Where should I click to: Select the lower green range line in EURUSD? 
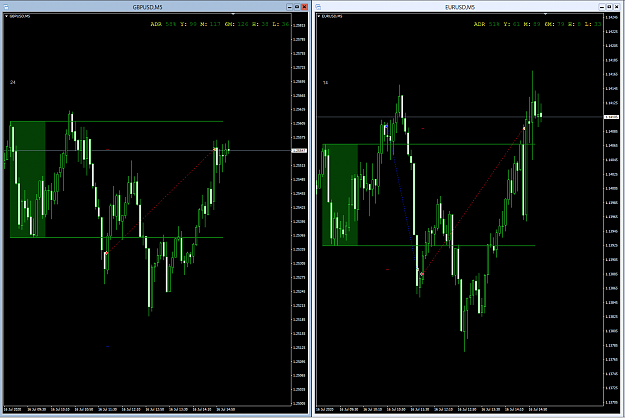[x=429, y=245]
